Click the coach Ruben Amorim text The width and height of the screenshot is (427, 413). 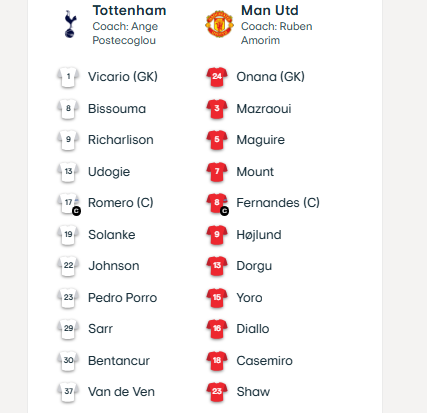pyautogui.click(x=277, y=33)
